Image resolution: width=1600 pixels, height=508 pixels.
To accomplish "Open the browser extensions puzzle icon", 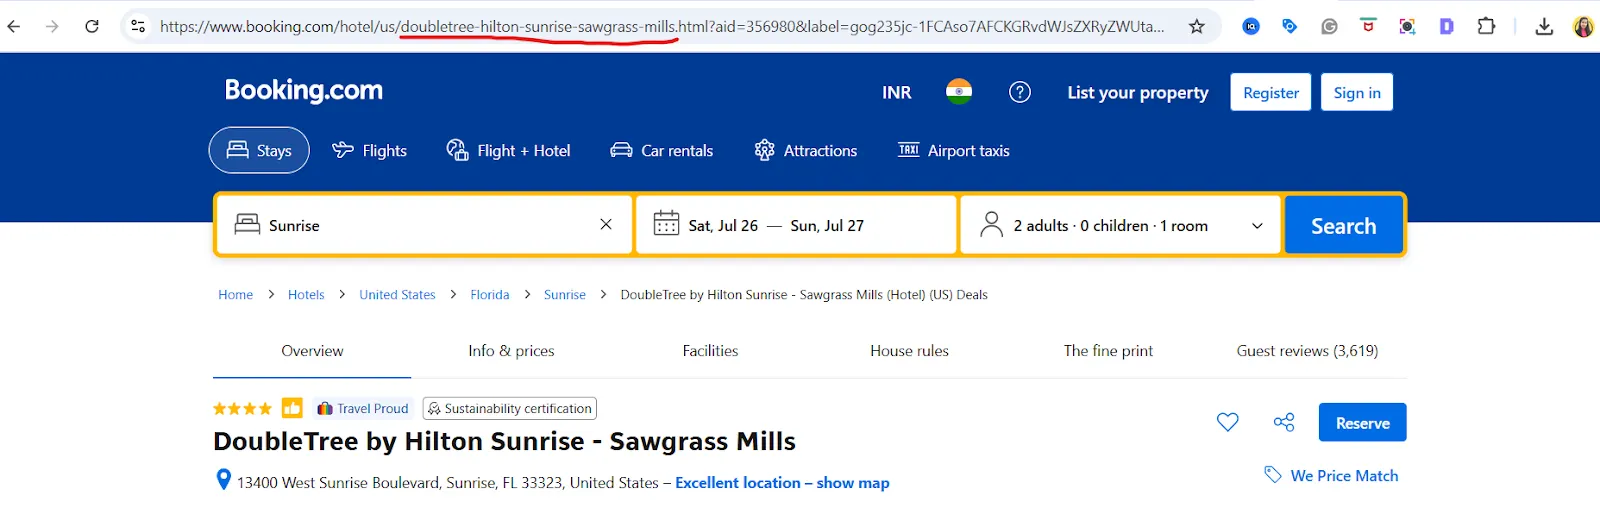I will tap(1486, 27).
